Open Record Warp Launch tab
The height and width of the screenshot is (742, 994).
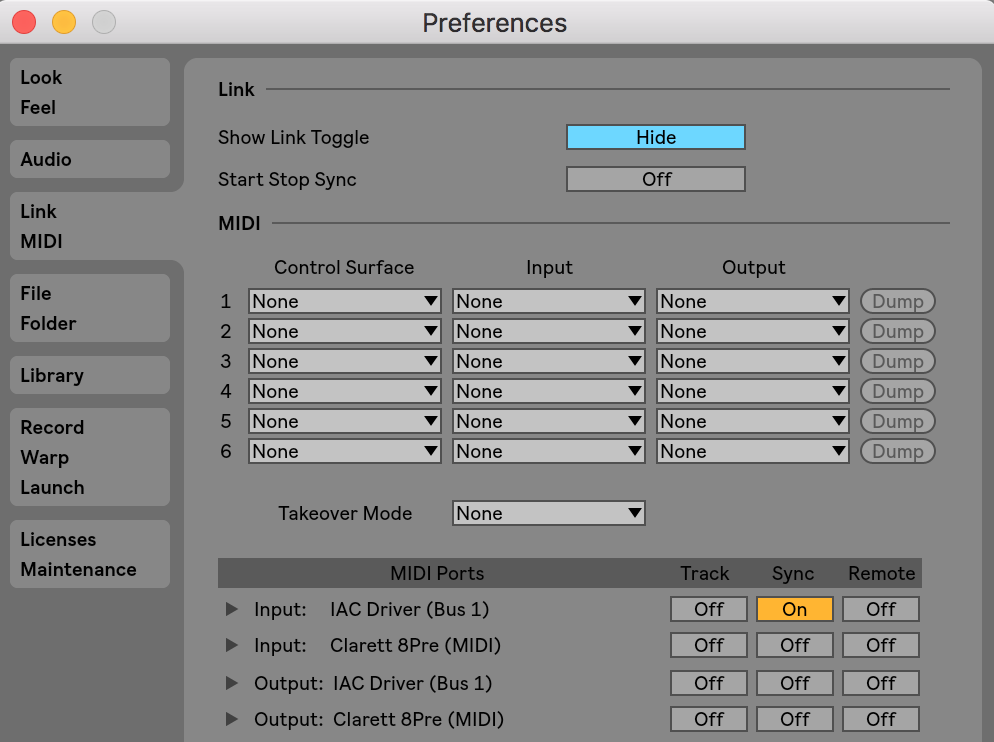click(x=90, y=457)
